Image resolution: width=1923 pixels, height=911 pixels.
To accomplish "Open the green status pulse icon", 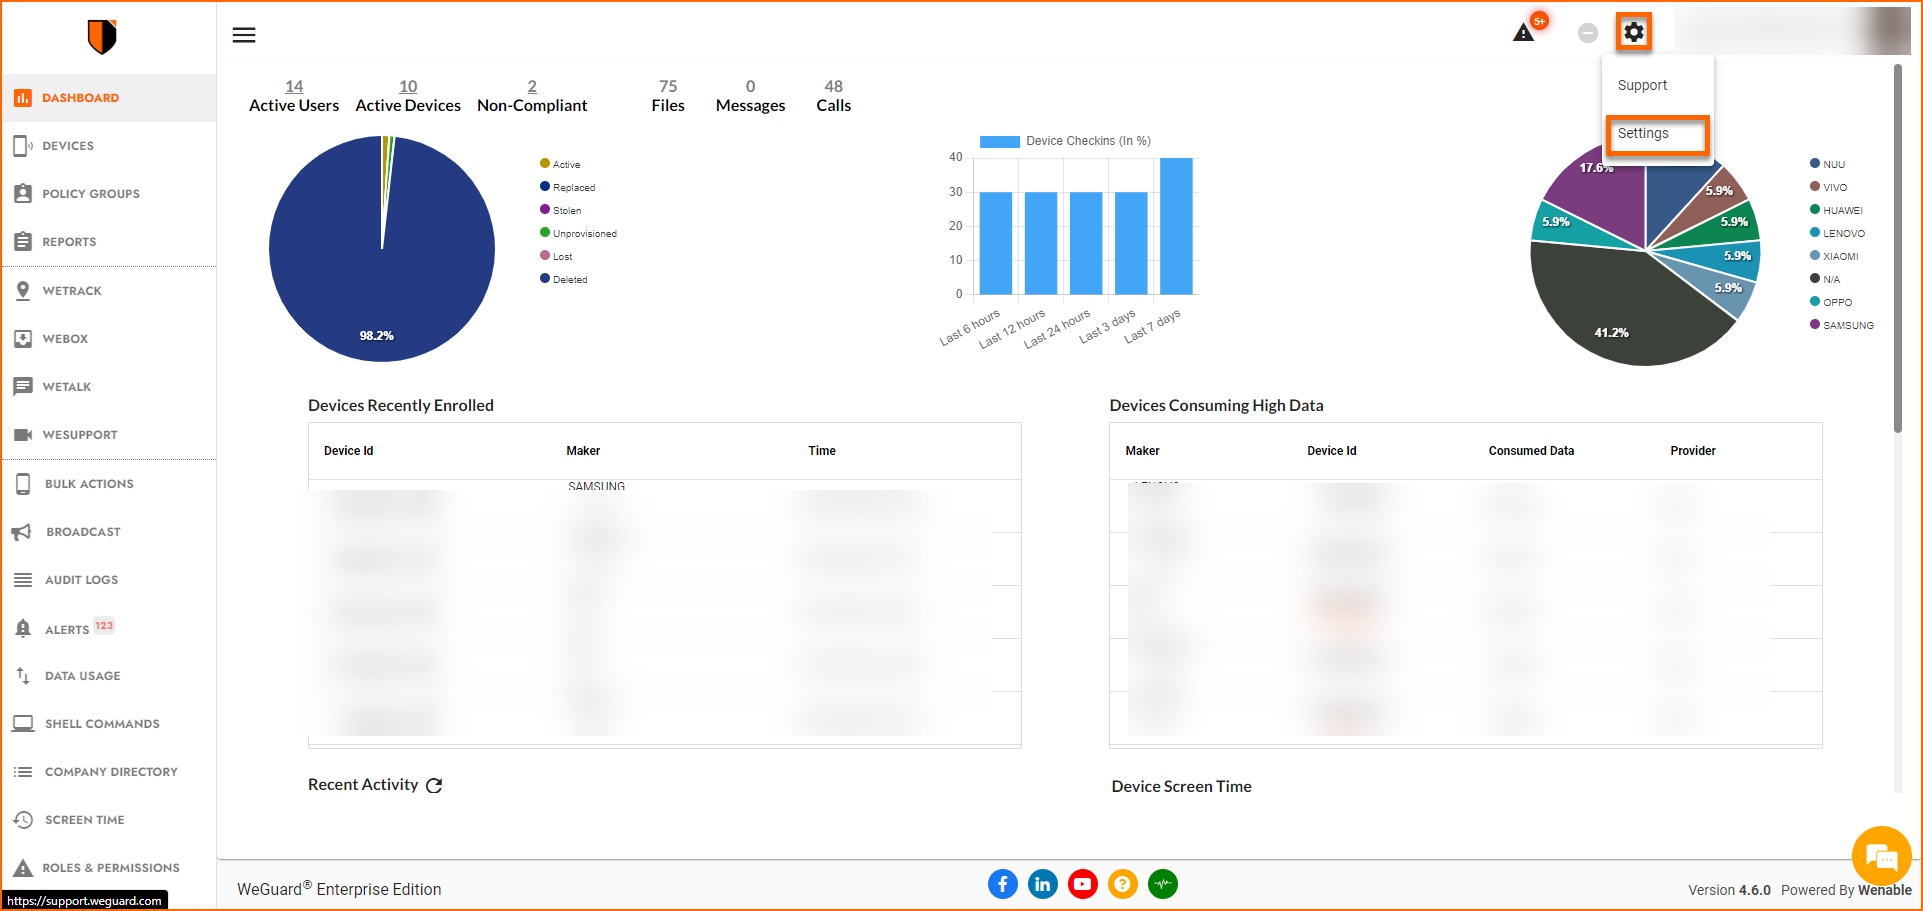I will pos(1163,884).
